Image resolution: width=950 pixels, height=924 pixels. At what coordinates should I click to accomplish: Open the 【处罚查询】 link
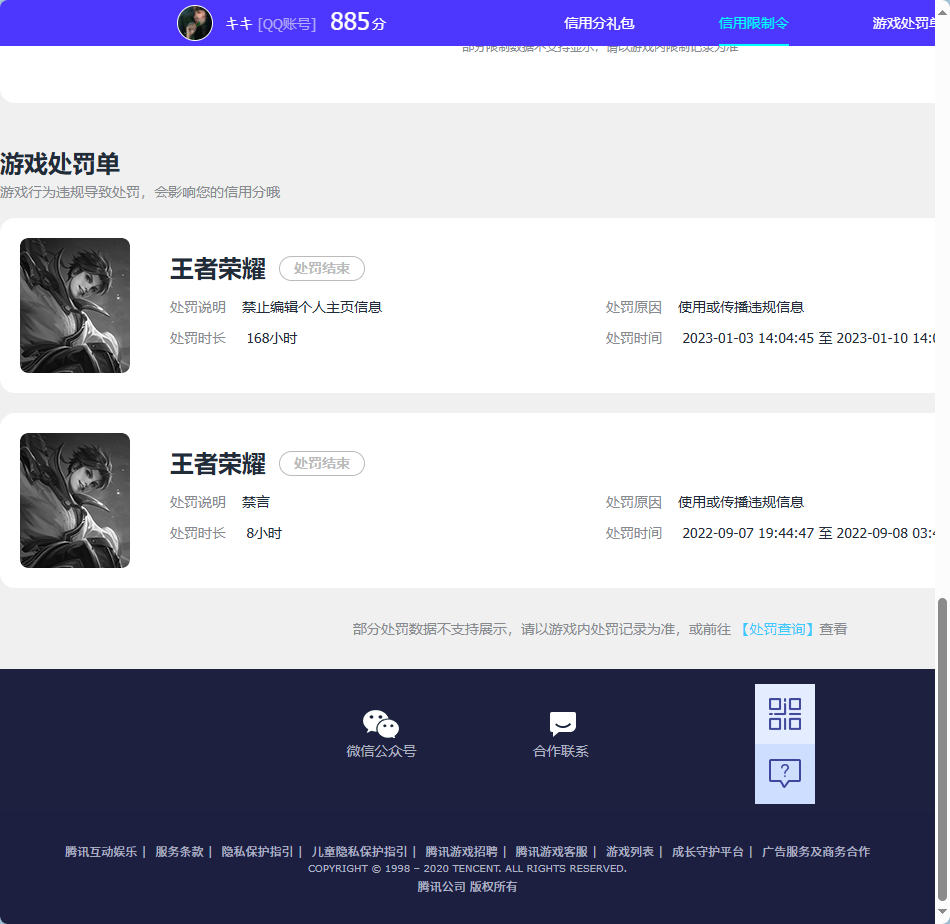tap(777, 629)
